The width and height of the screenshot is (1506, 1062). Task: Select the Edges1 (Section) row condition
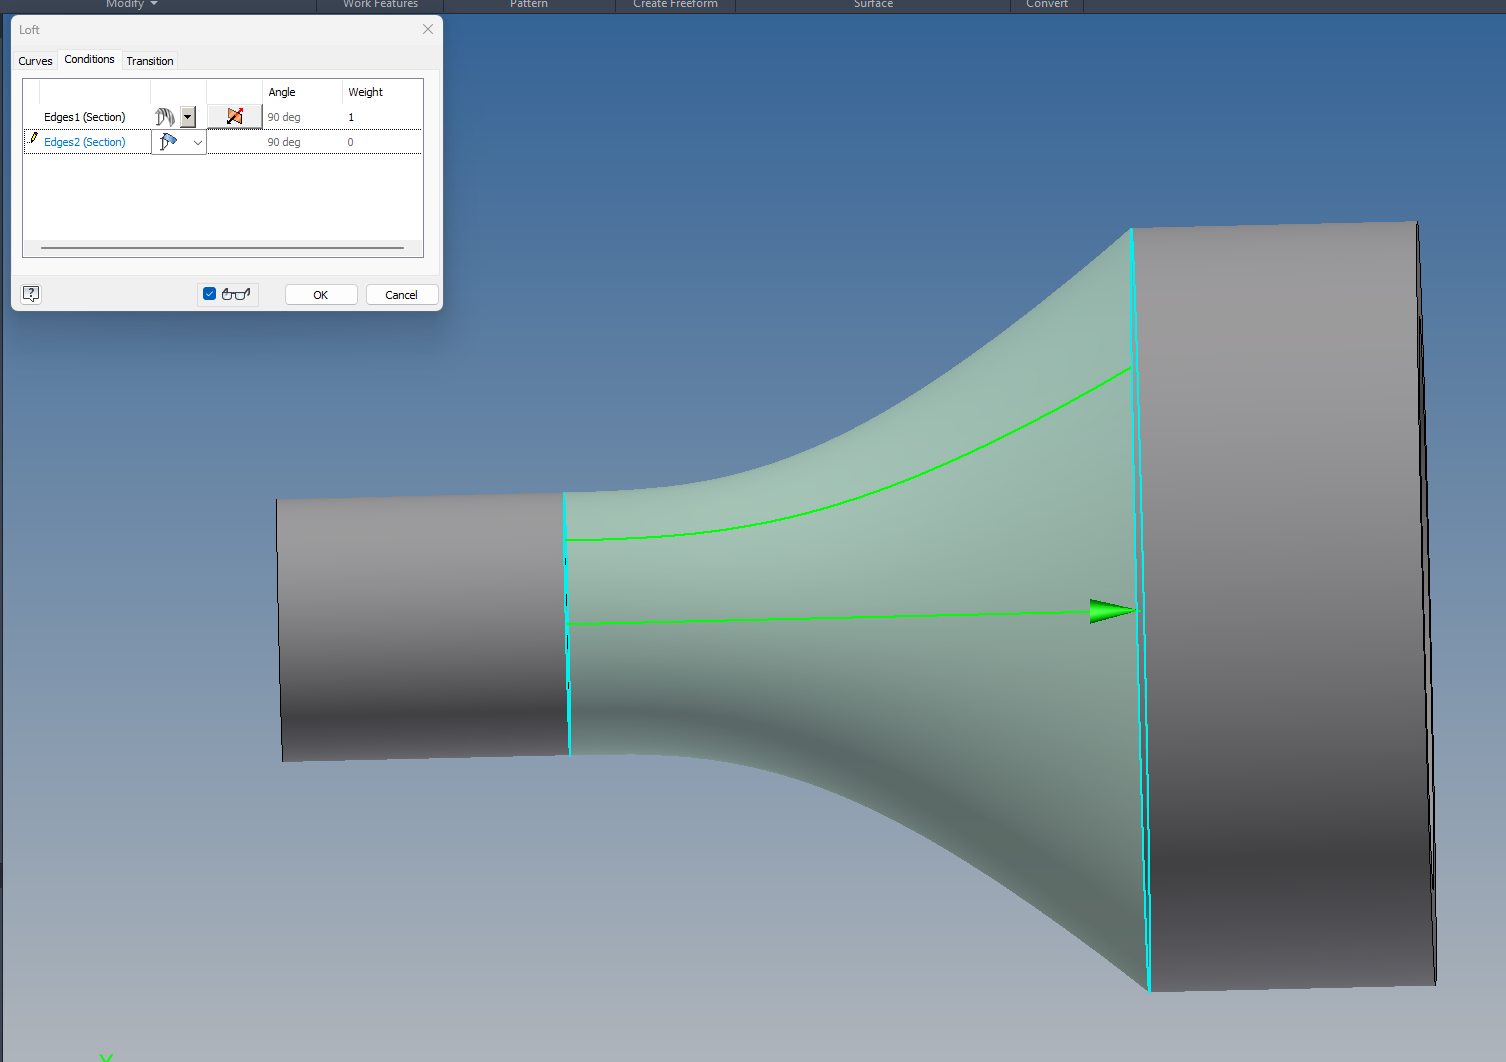[85, 116]
